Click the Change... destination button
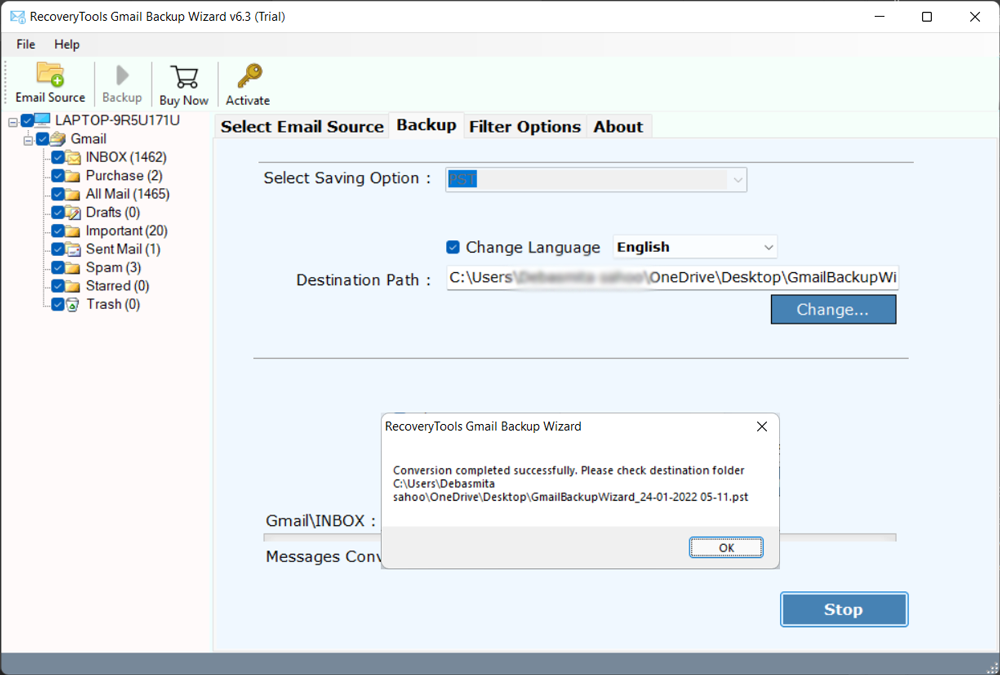The width and height of the screenshot is (1000, 675). [x=833, y=309]
